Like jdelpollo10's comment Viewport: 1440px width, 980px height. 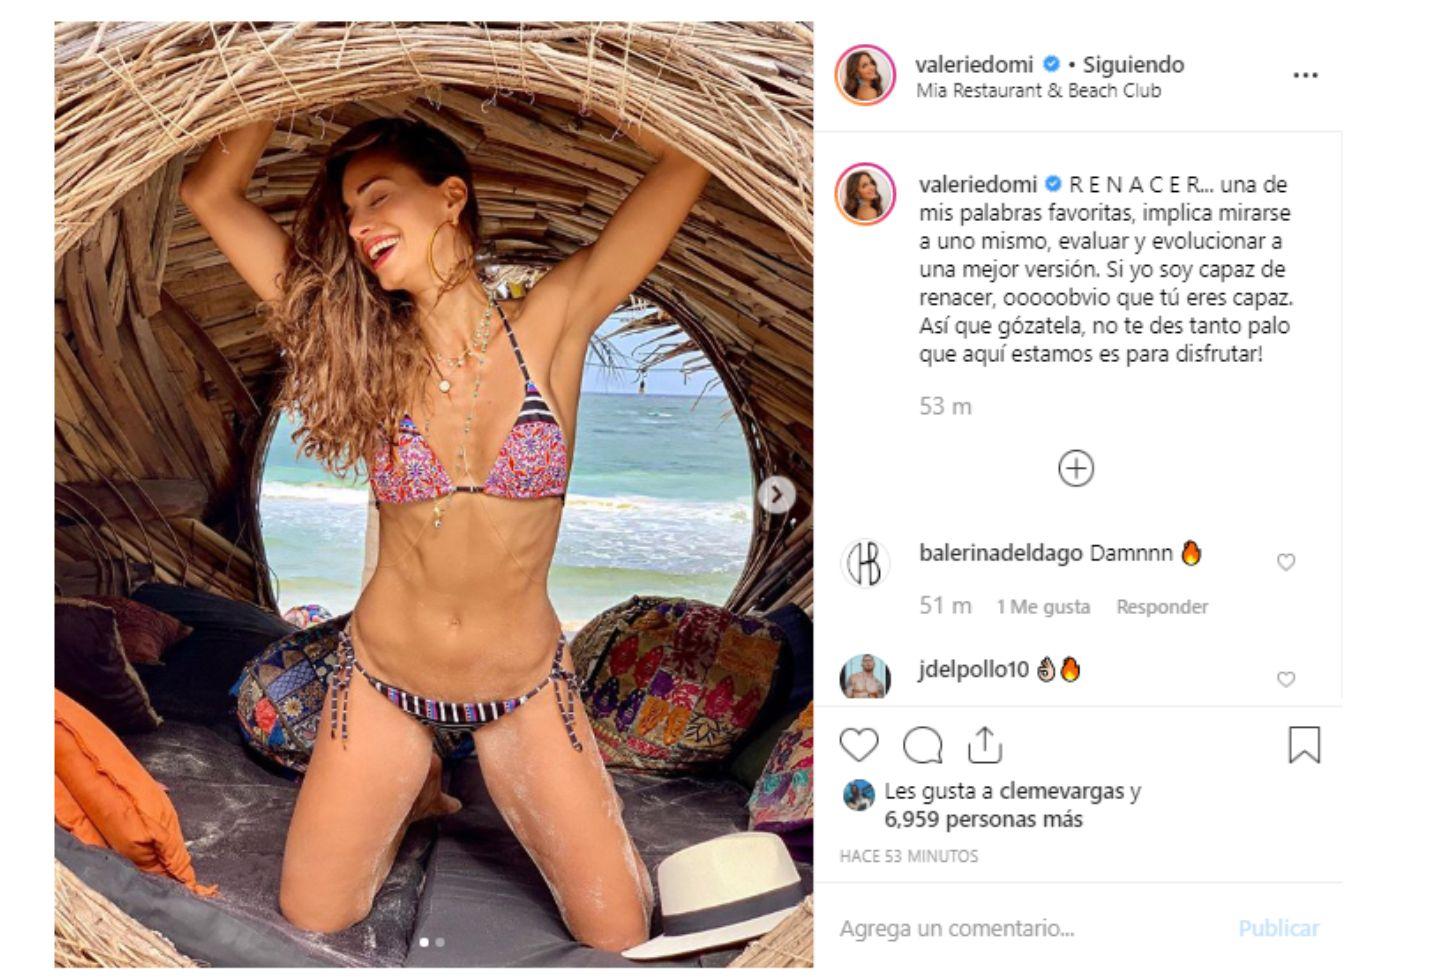1286,679
